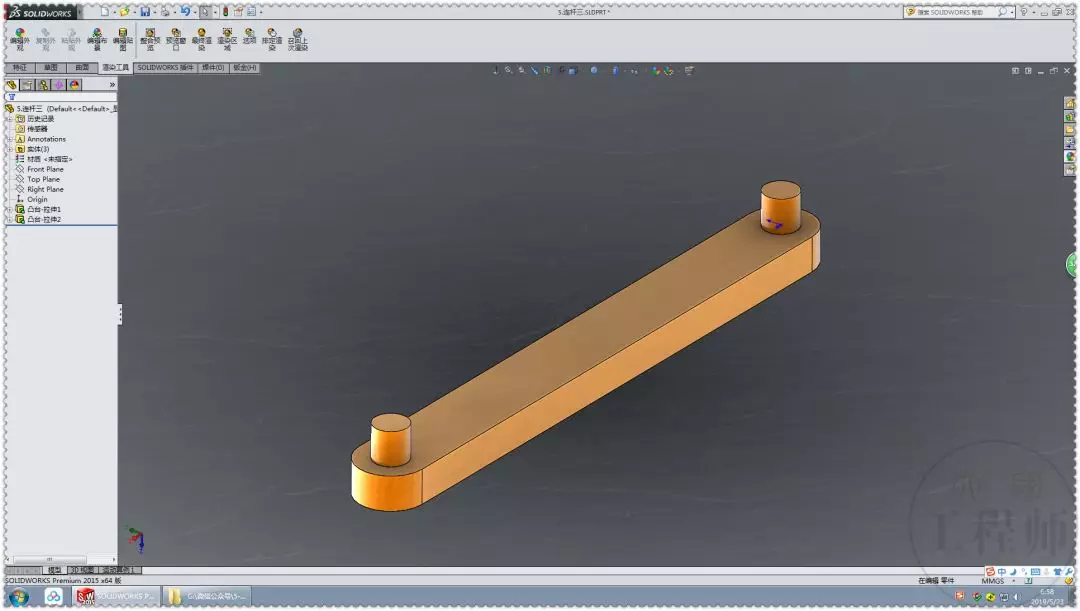
Task: Click the Print icon in title toolbar
Action: click(165, 12)
